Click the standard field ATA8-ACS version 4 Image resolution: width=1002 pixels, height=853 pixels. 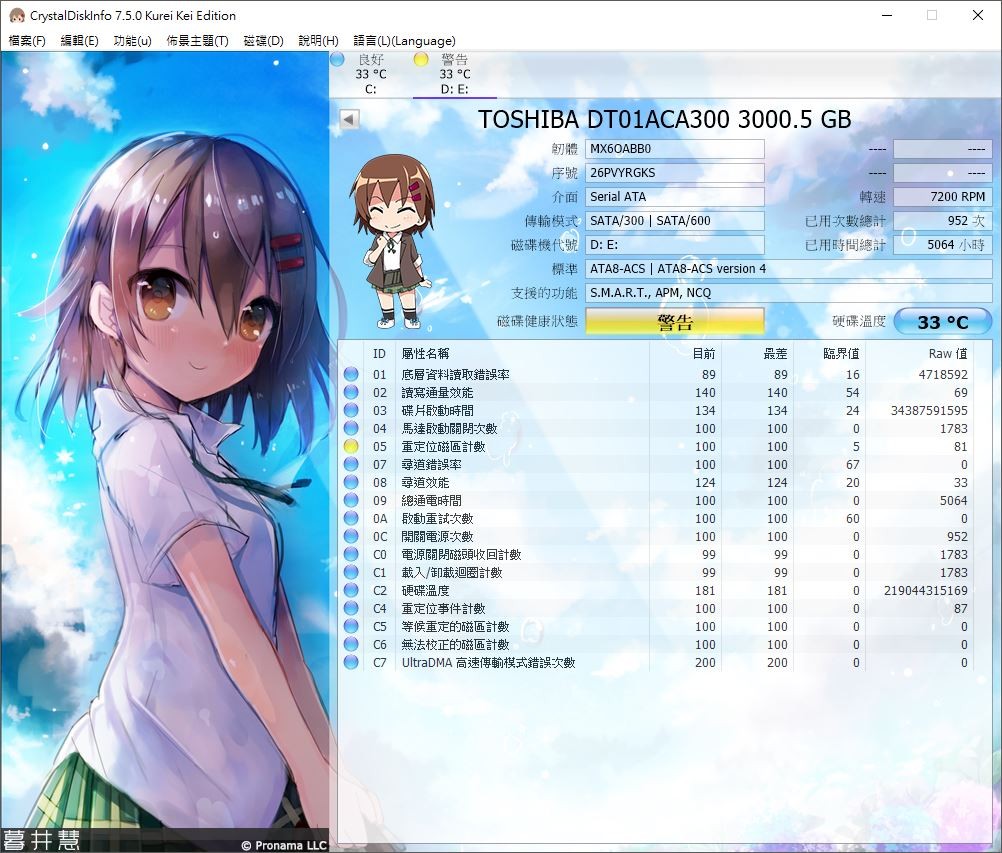coord(789,269)
